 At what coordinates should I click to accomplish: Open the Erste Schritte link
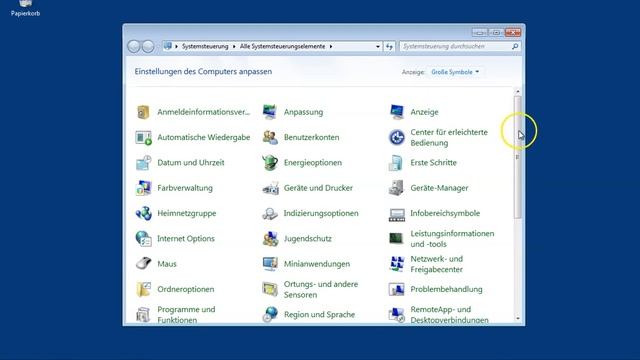(433, 162)
